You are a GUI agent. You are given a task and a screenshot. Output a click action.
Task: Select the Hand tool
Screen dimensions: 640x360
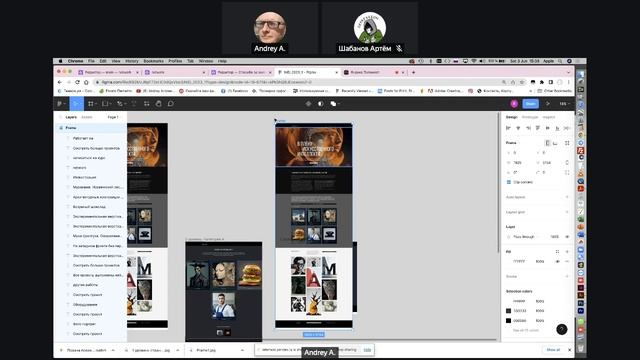coord(158,104)
